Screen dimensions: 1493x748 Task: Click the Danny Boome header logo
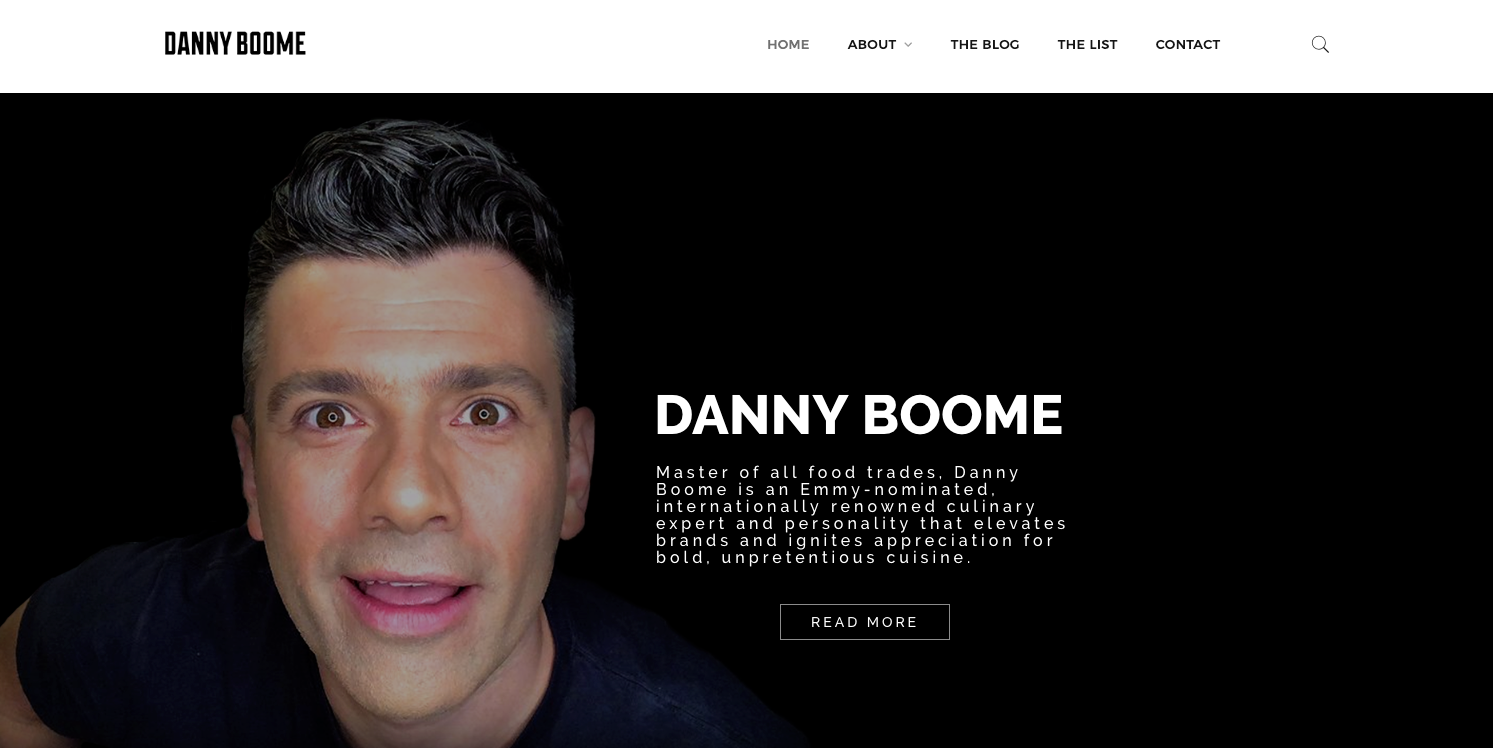click(x=235, y=43)
